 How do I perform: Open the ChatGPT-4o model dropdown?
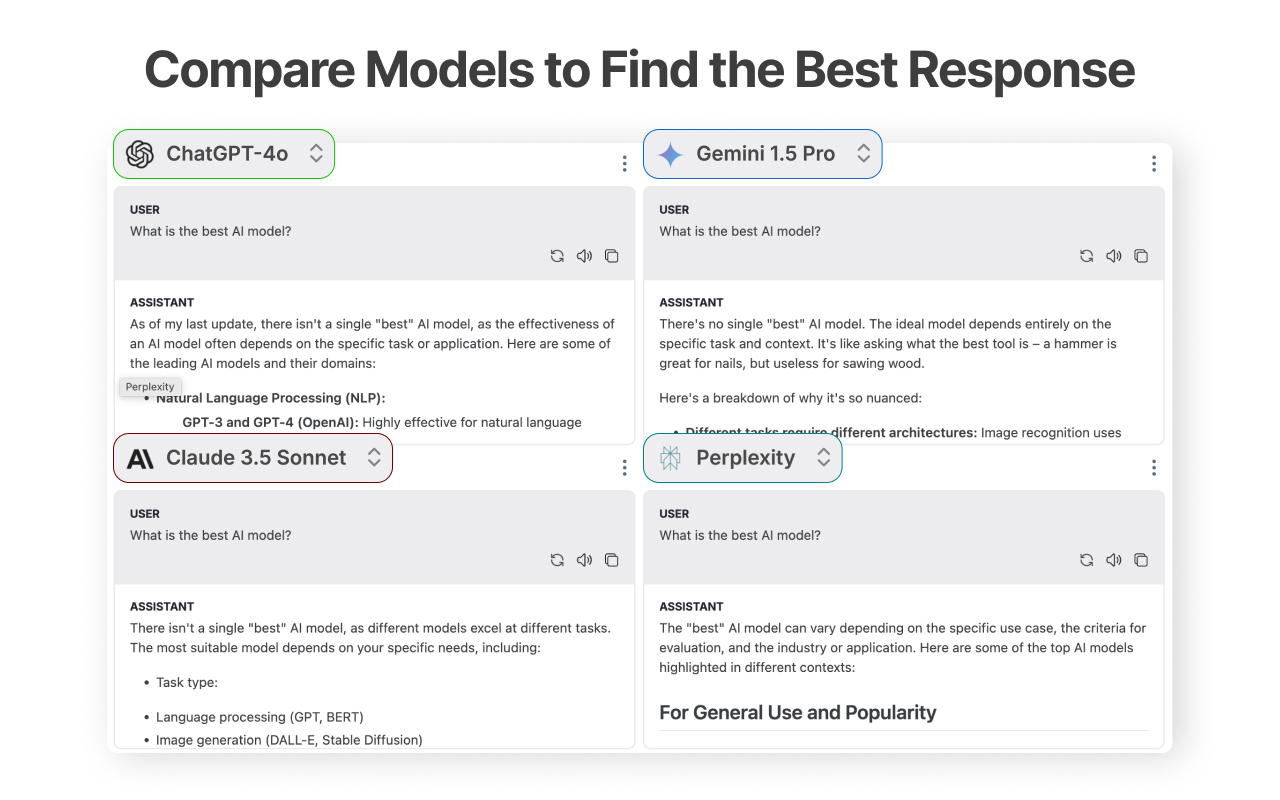[x=316, y=153]
